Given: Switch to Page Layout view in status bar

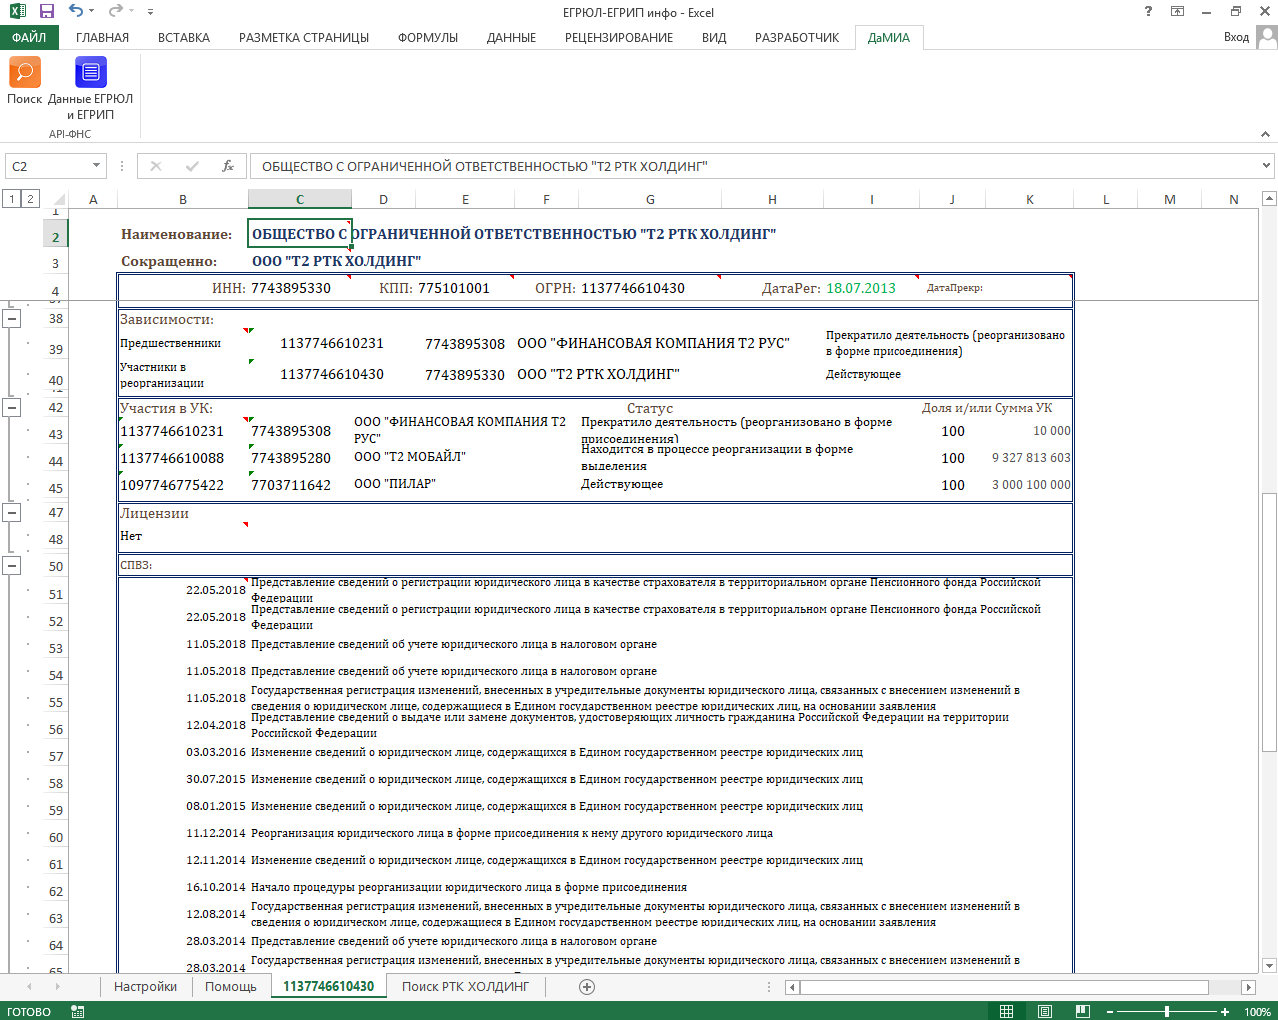Looking at the screenshot, I should click(1044, 1011).
